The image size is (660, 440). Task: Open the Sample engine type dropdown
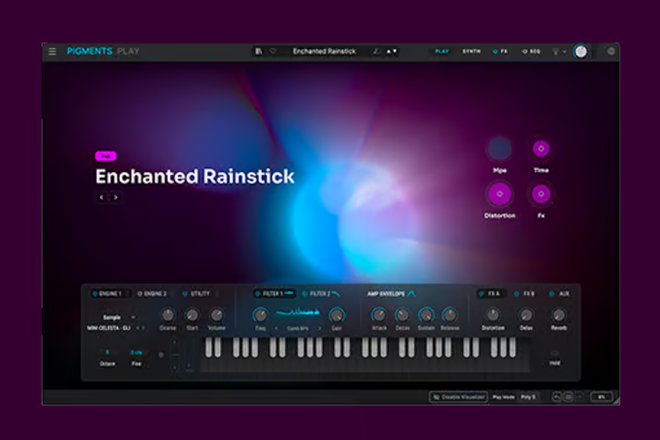point(119,317)
